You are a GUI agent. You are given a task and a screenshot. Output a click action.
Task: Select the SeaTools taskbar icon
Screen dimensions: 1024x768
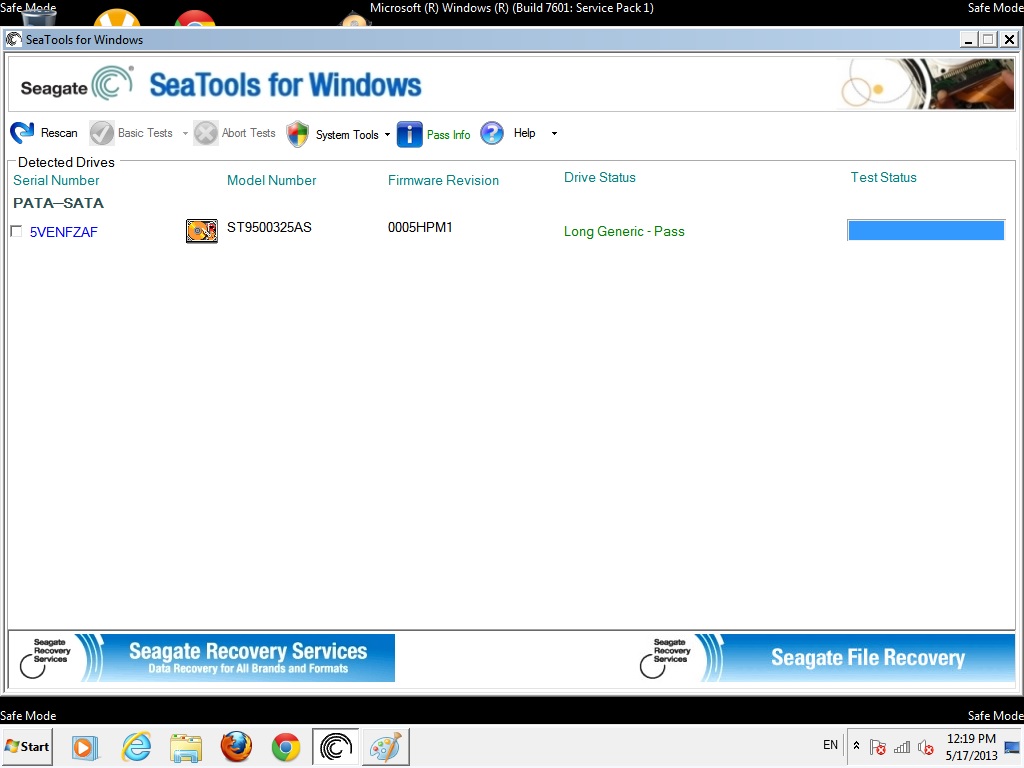(x=336, y=746)
